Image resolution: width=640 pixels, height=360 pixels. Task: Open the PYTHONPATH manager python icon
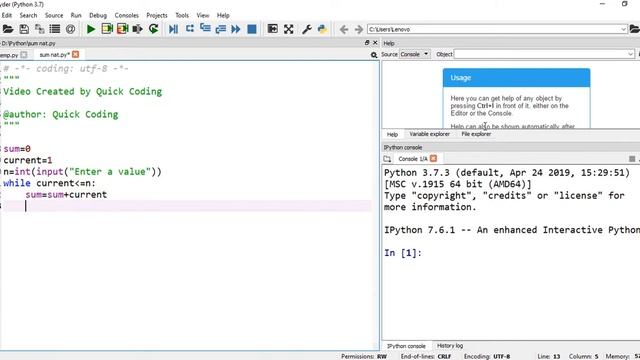point(322,29)
